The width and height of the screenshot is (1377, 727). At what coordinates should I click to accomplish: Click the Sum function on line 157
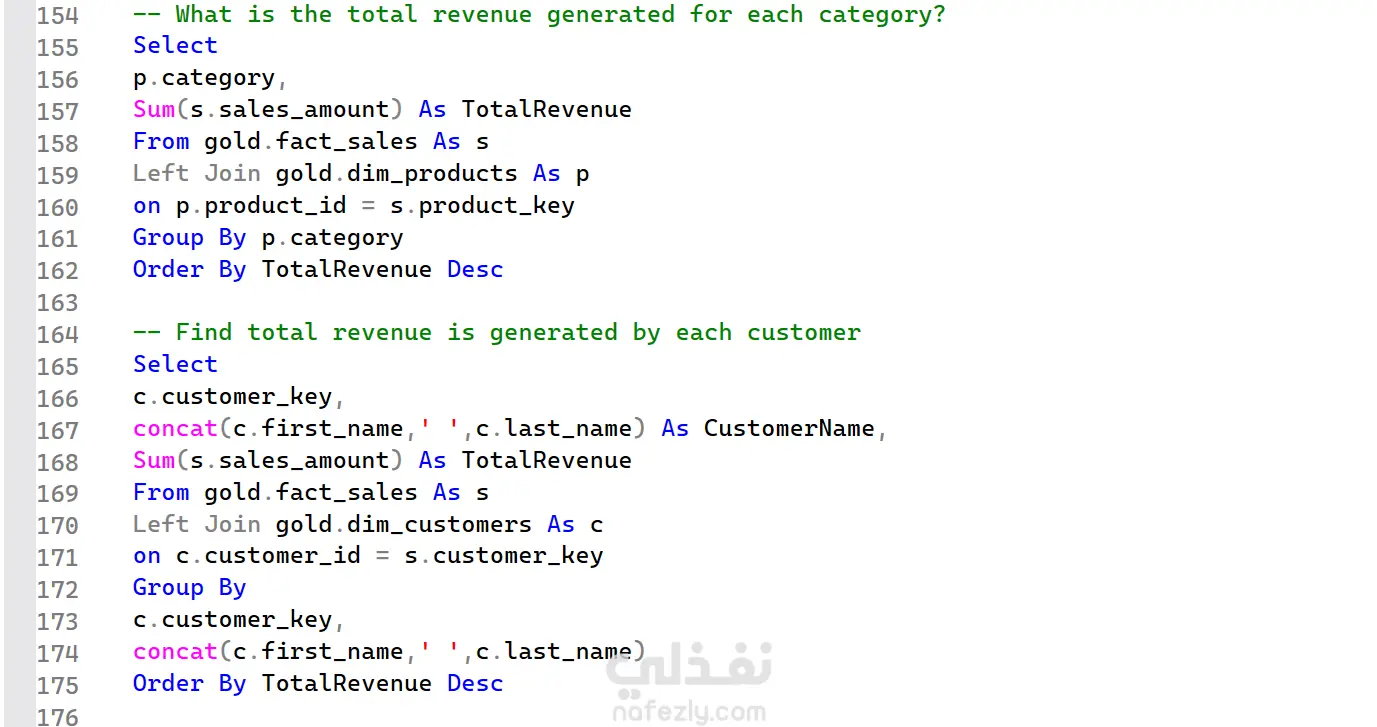[154, 110]
